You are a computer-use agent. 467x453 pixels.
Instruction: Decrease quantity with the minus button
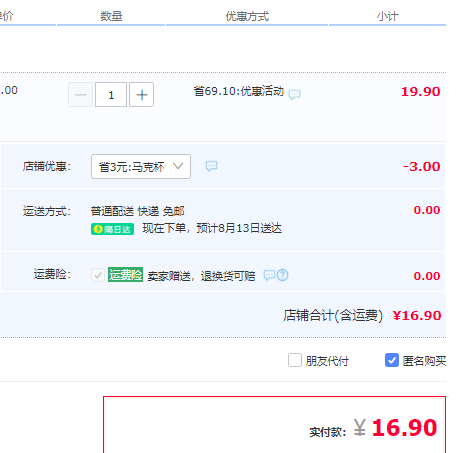pyautogui.click(x=81, y=95)
